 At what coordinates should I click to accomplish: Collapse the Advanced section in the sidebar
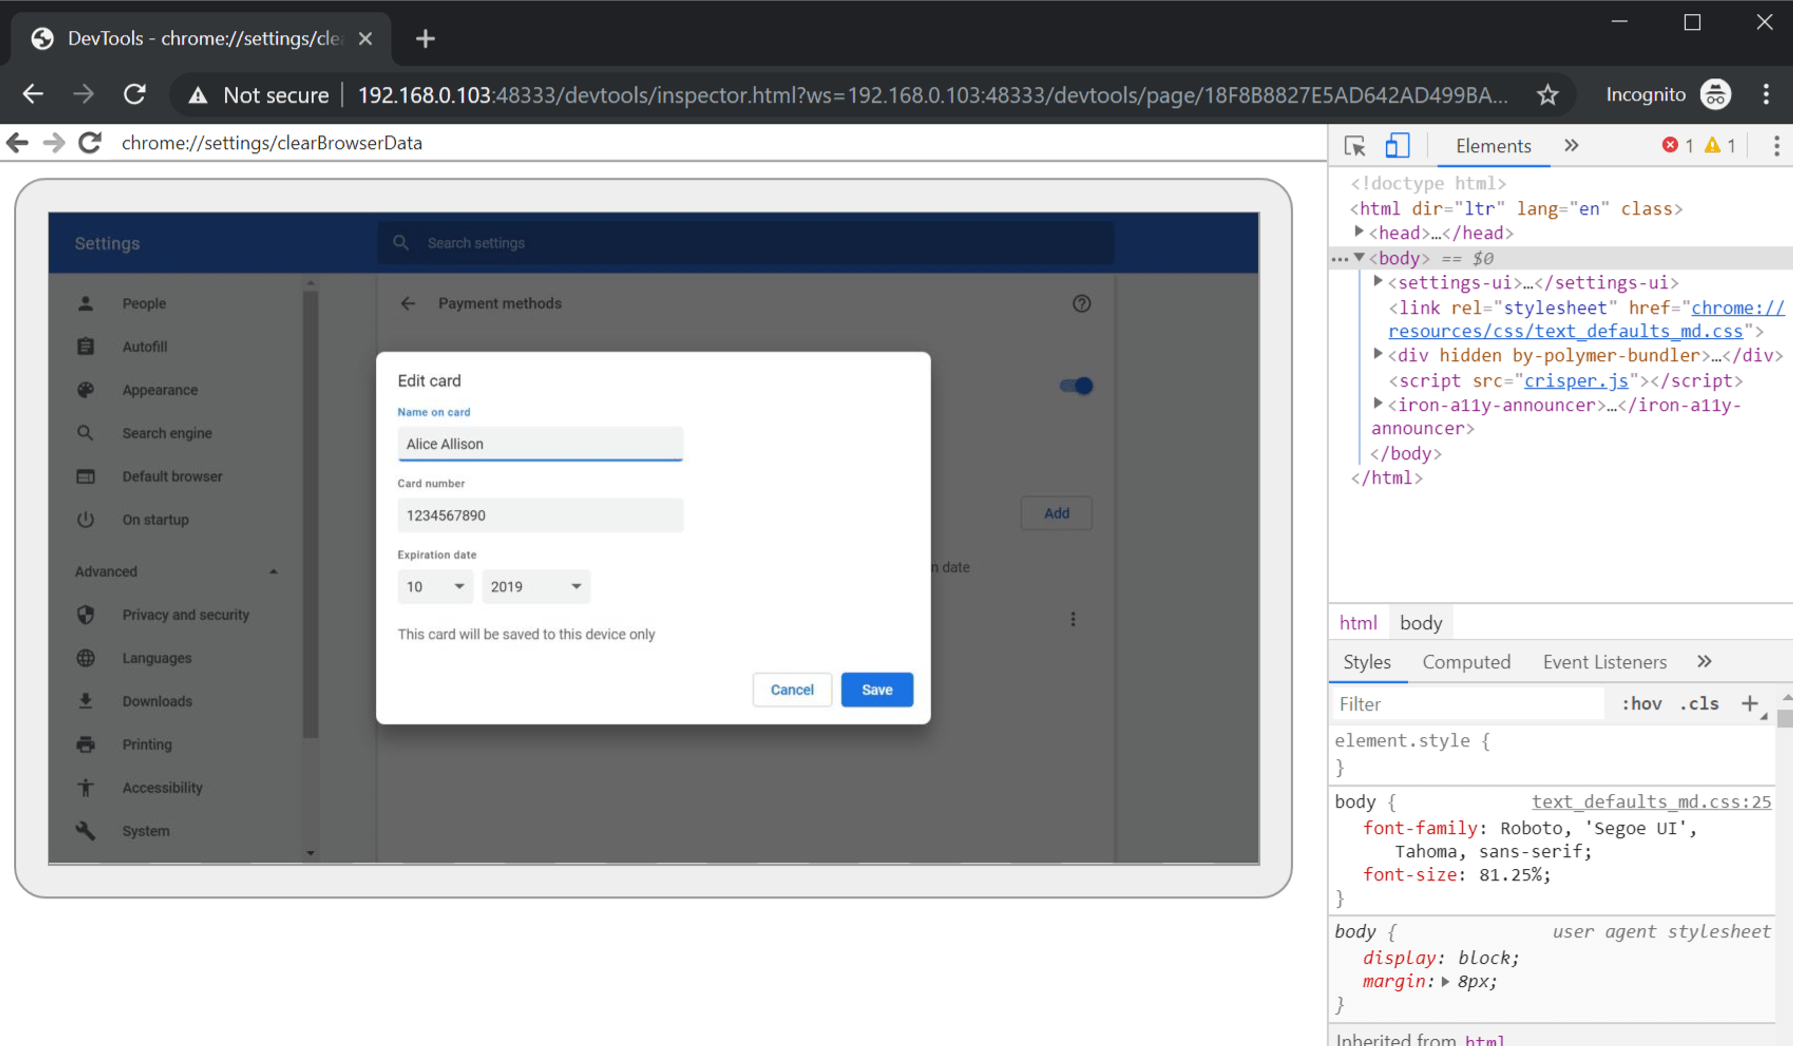coord(273,571)
